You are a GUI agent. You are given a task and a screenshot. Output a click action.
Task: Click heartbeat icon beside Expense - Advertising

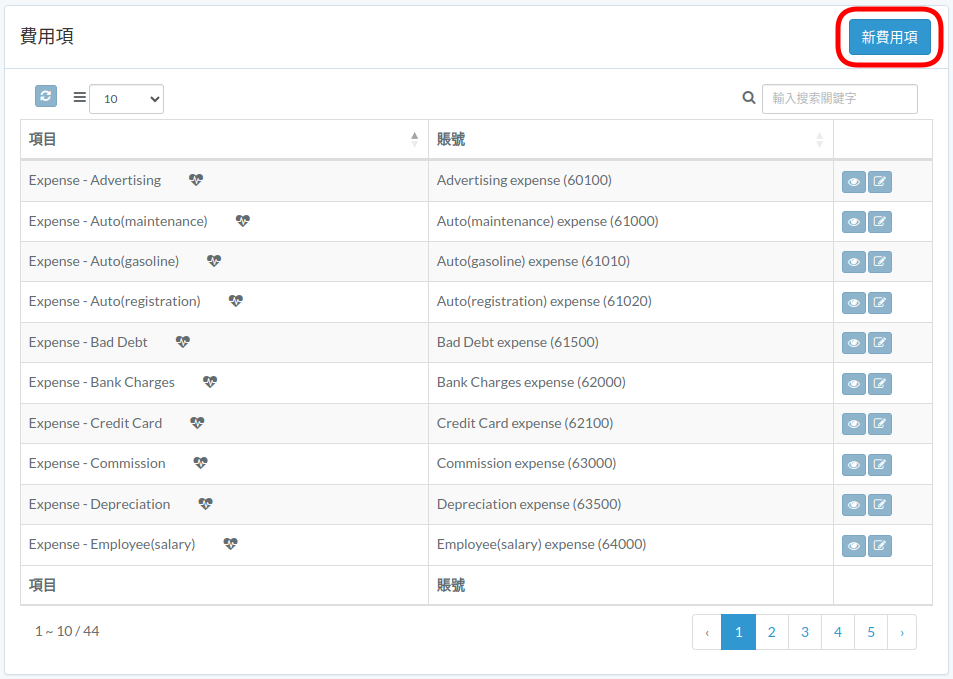tap(196, 180)
